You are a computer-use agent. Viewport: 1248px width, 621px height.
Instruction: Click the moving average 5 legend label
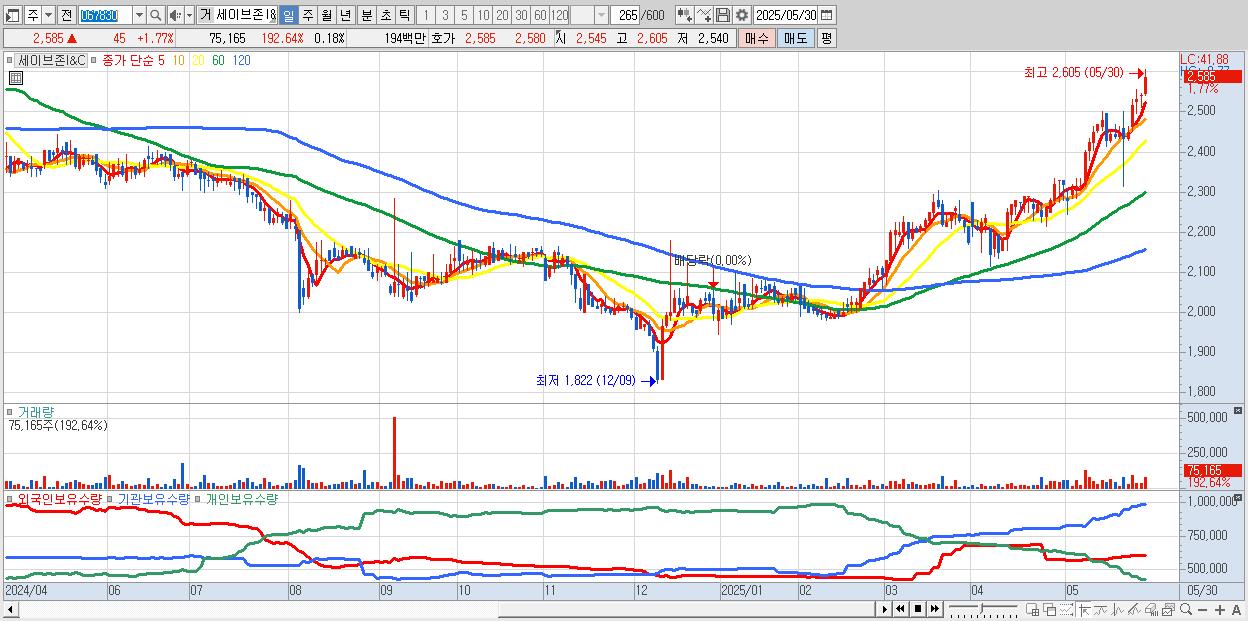point(161,60)
